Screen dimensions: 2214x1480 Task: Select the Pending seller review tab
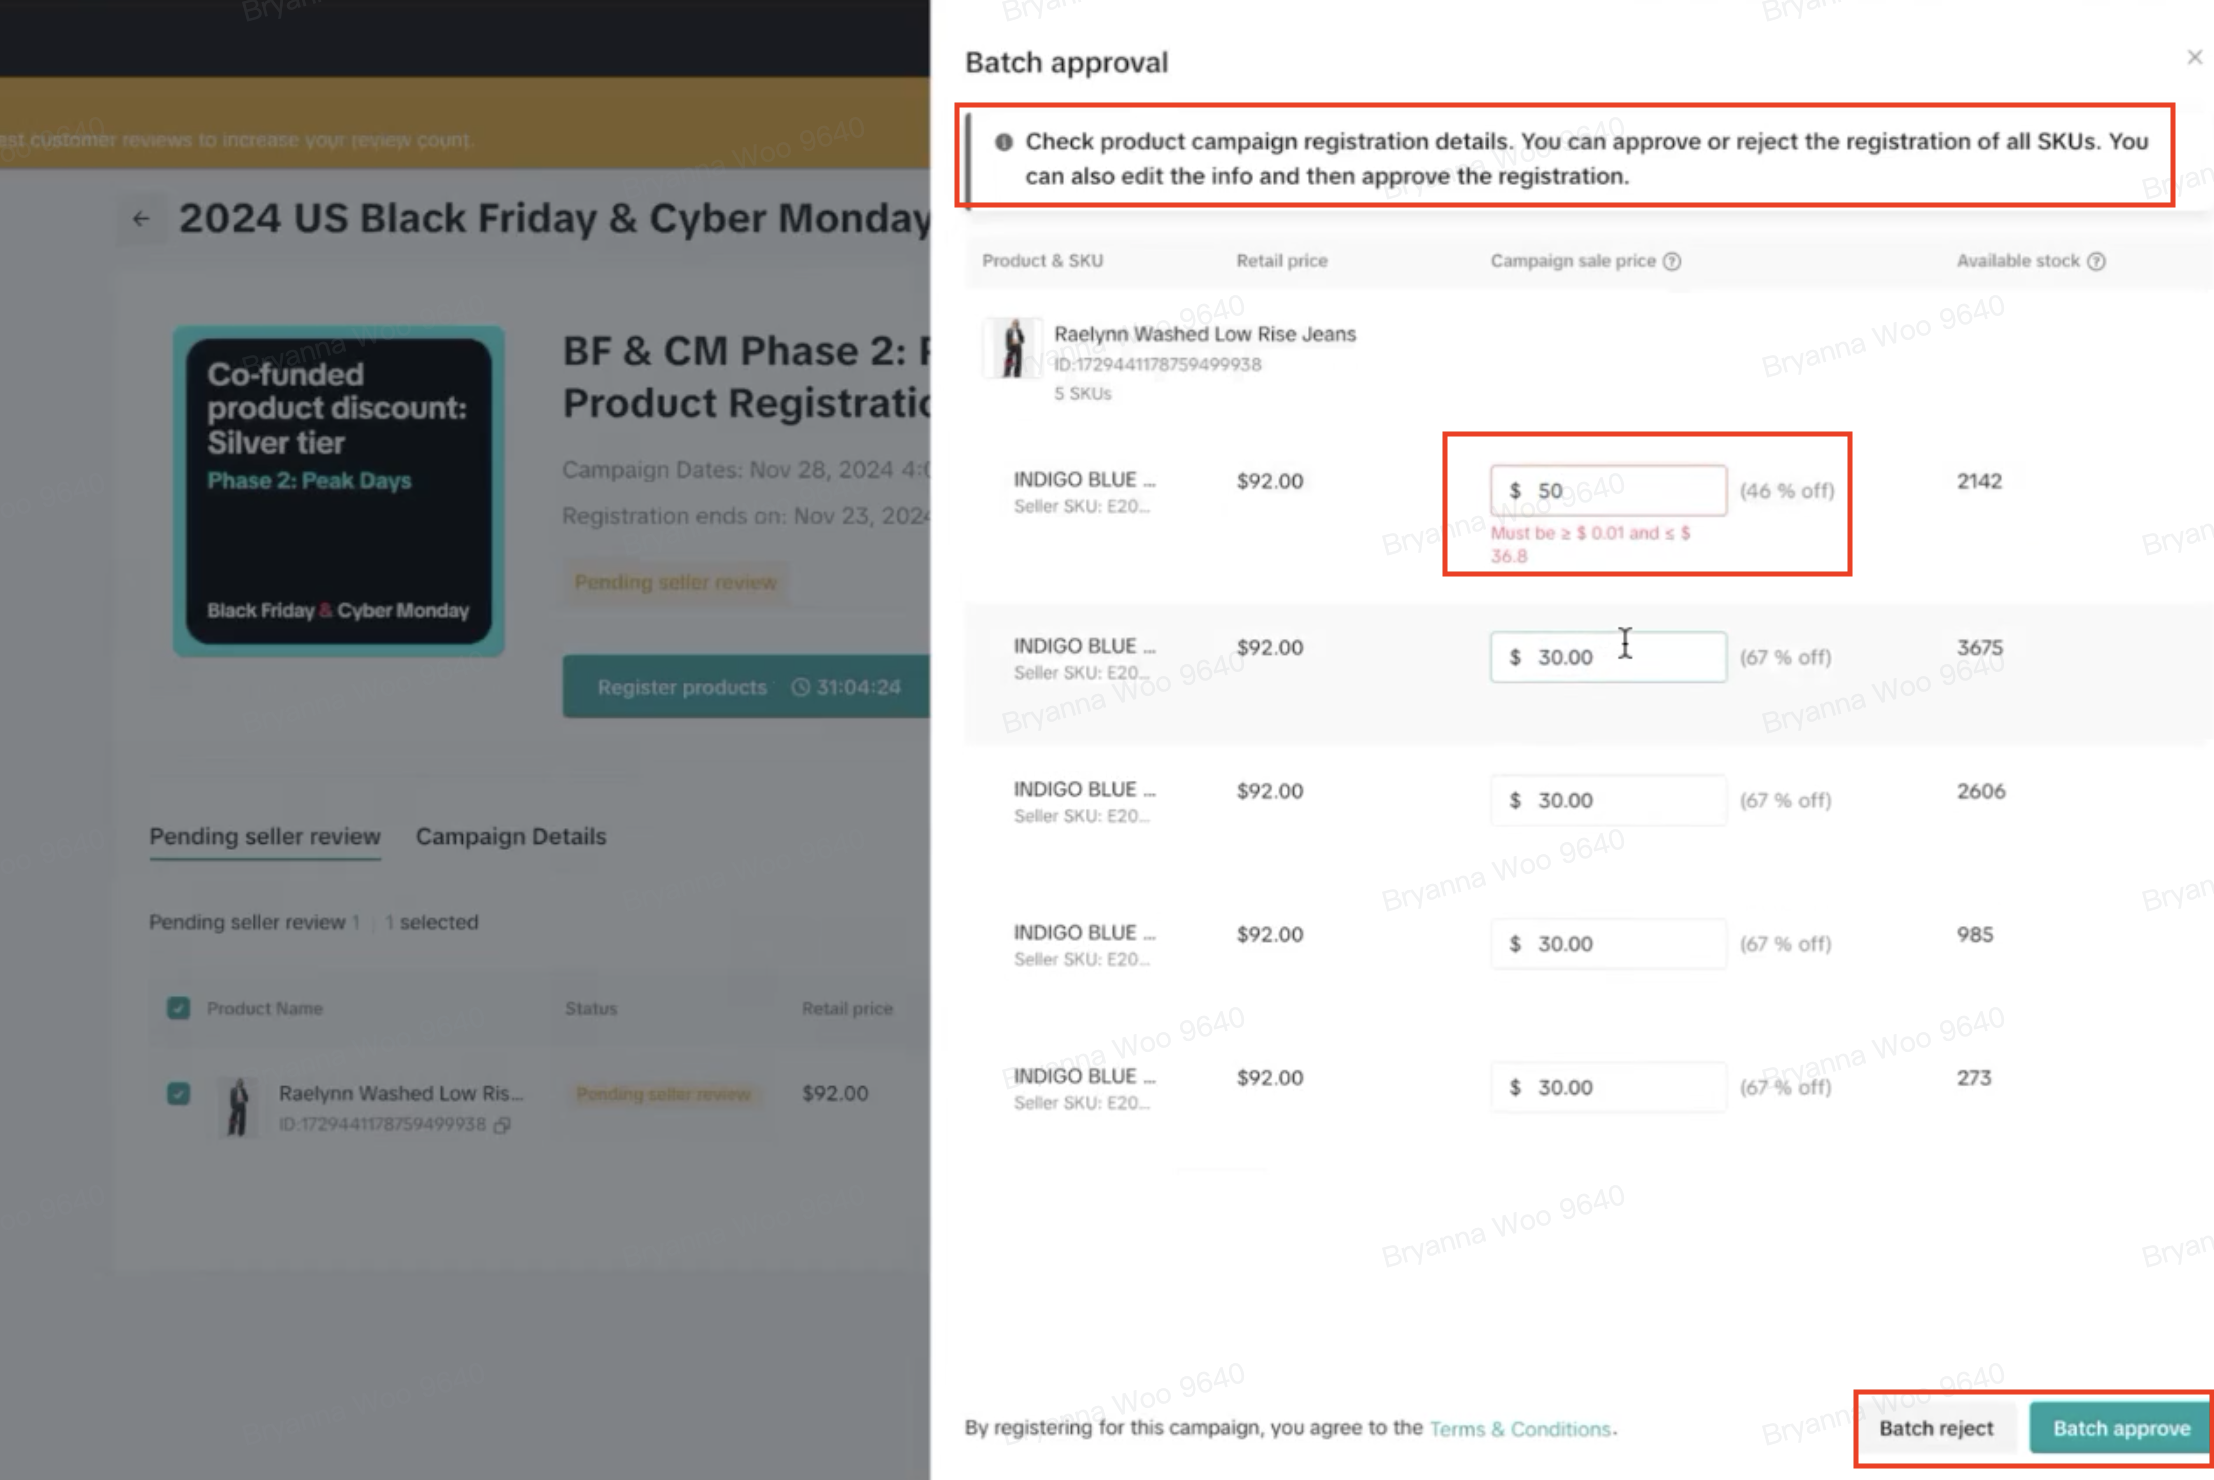coord(264,836)
